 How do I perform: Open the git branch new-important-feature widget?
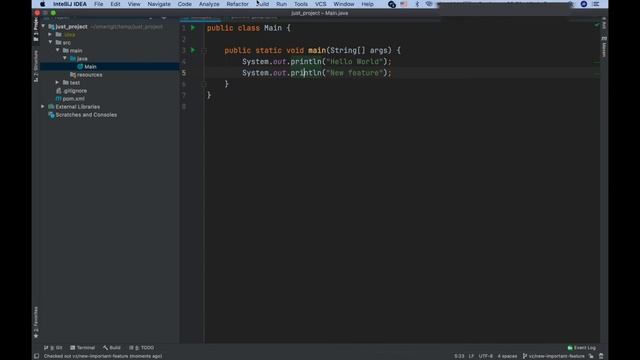pyautogui.click(x=554, y=356)
